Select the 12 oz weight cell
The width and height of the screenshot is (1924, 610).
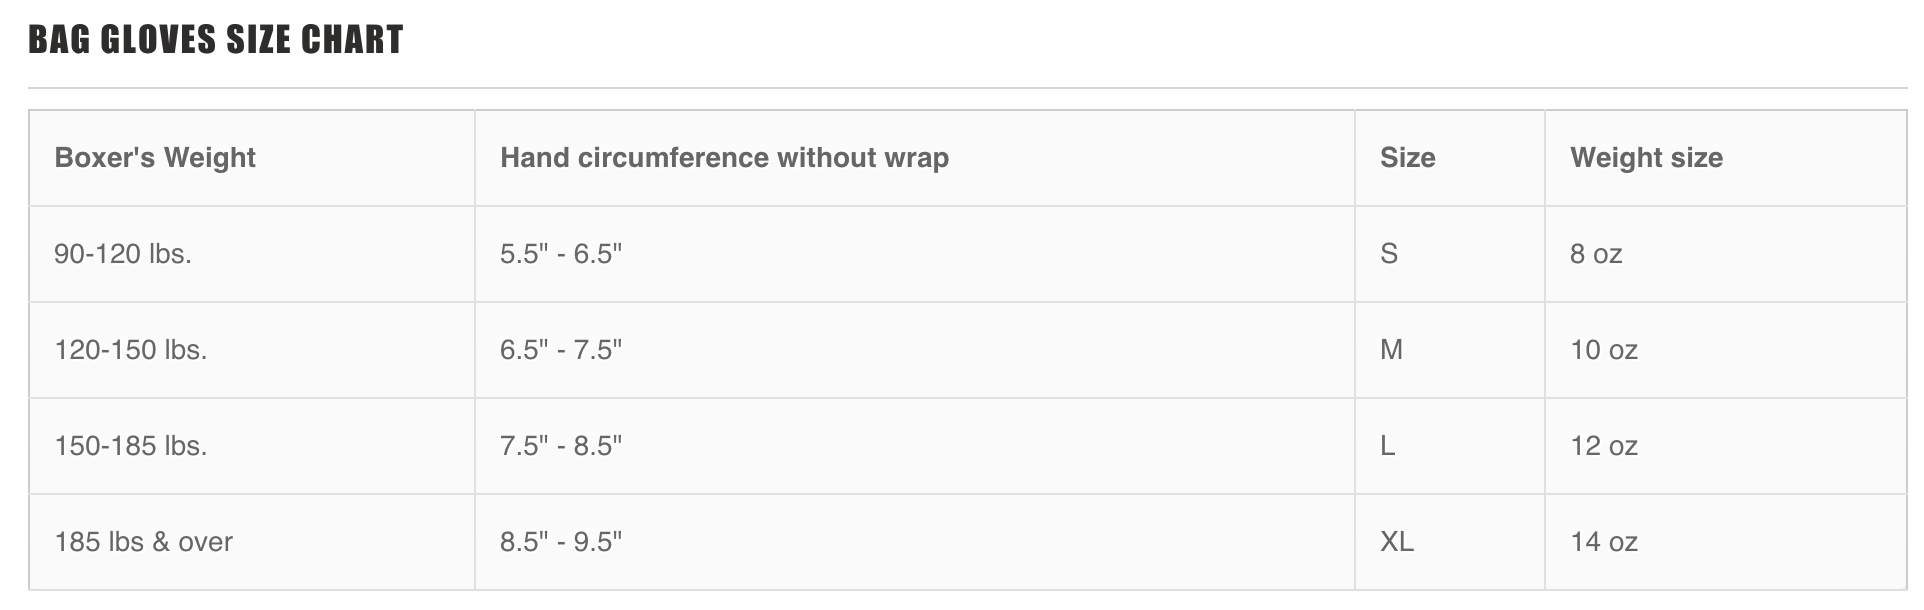point(1604,446)
